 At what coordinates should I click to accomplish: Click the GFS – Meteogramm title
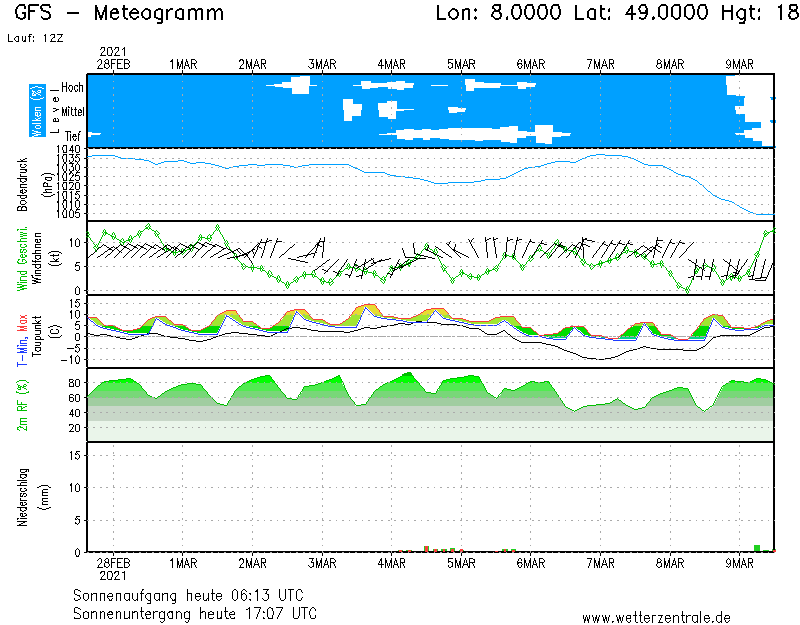[120, 14]
